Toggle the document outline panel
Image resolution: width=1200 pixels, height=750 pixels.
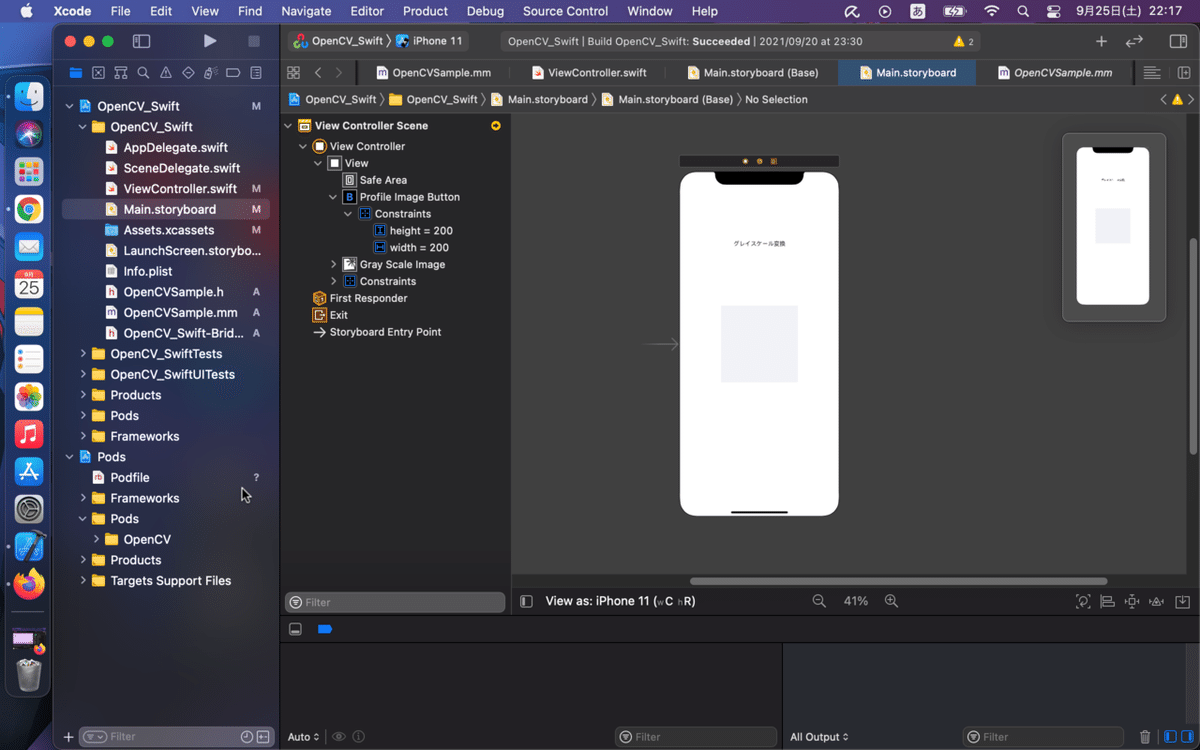(x=527, y=601)
